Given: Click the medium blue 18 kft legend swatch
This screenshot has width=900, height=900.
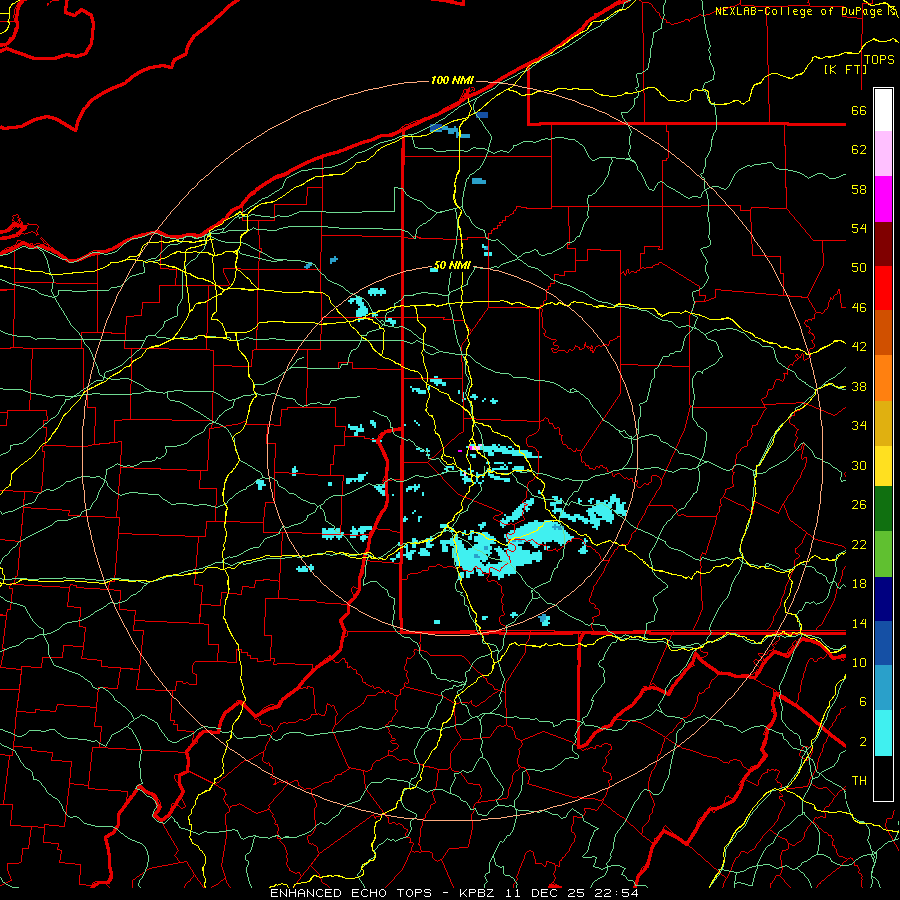Looking at the screenshot, I should (x=883, y=643).
